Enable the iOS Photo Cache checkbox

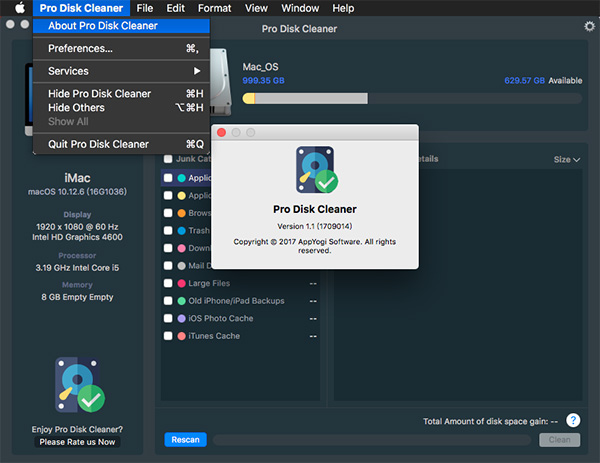(168, 318)
